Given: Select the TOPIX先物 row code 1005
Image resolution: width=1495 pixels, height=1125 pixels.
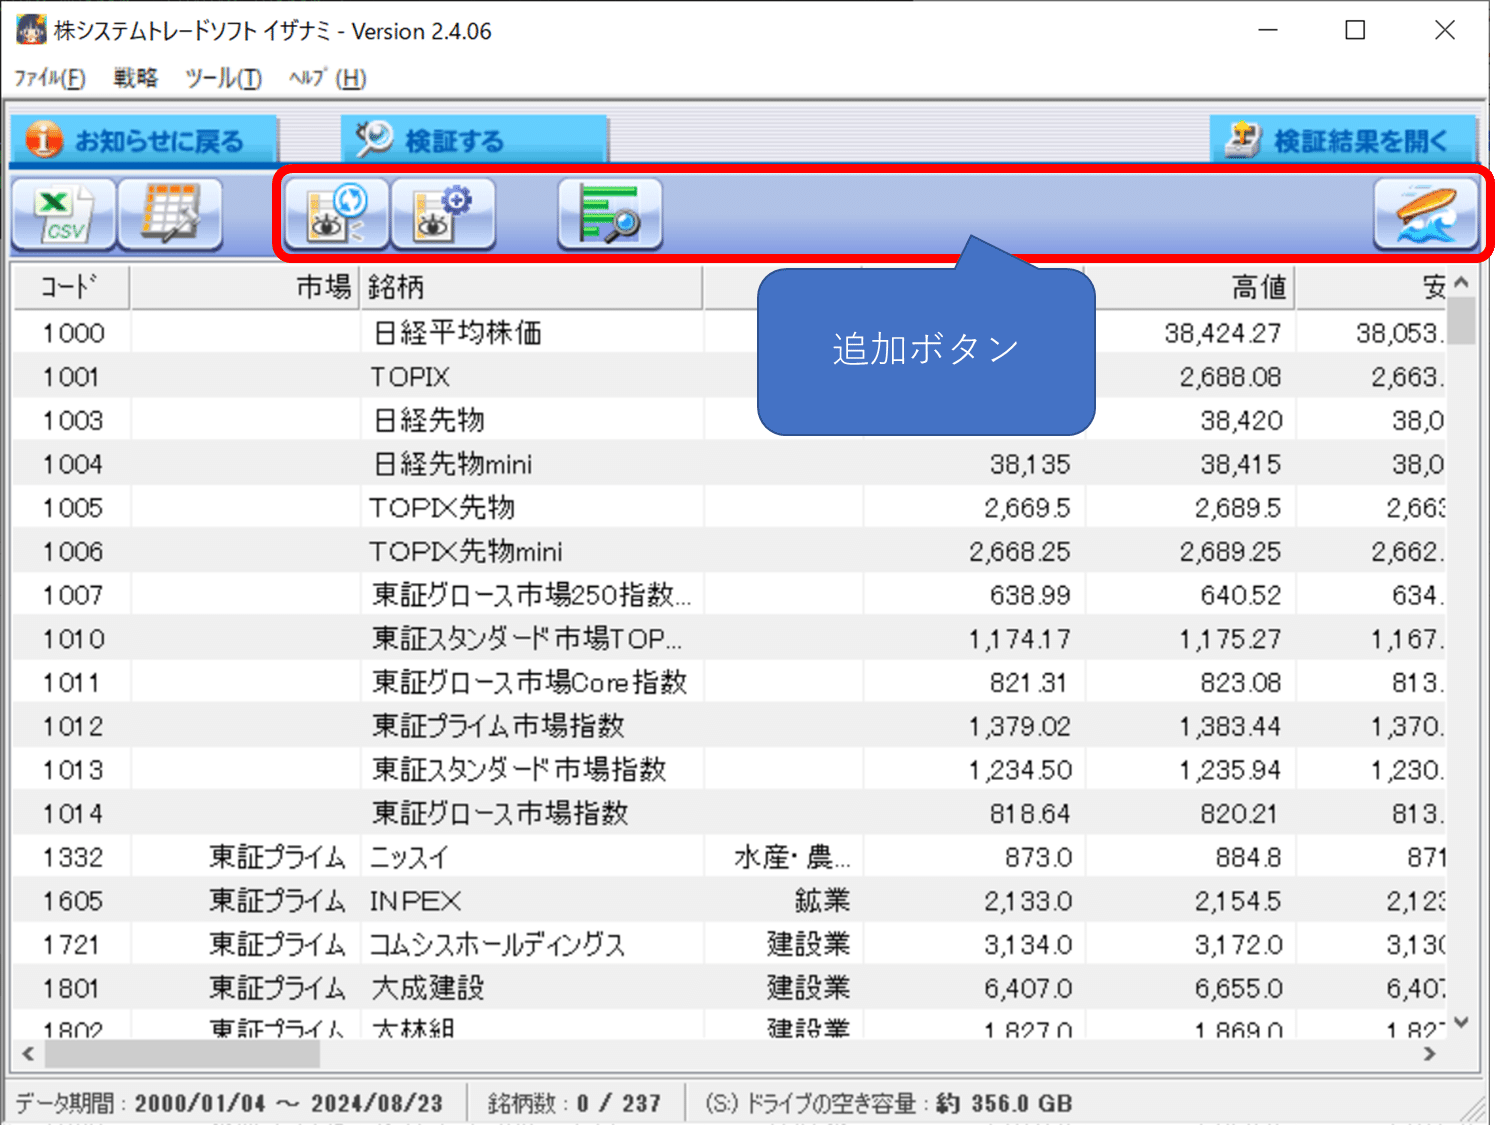Looking at the screenshot, I should [x=729, y=508].
